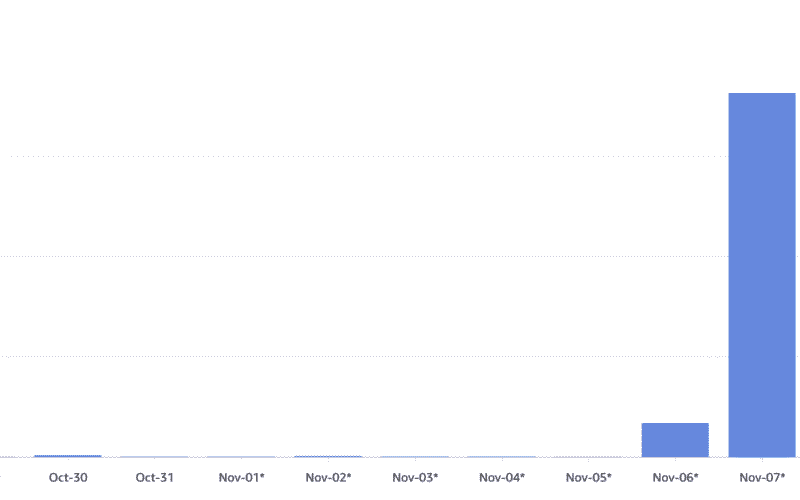Select the Nov-06 bar in chart
Screen dimensions: 800x500
pyautogui.click(x=675, y=440)
